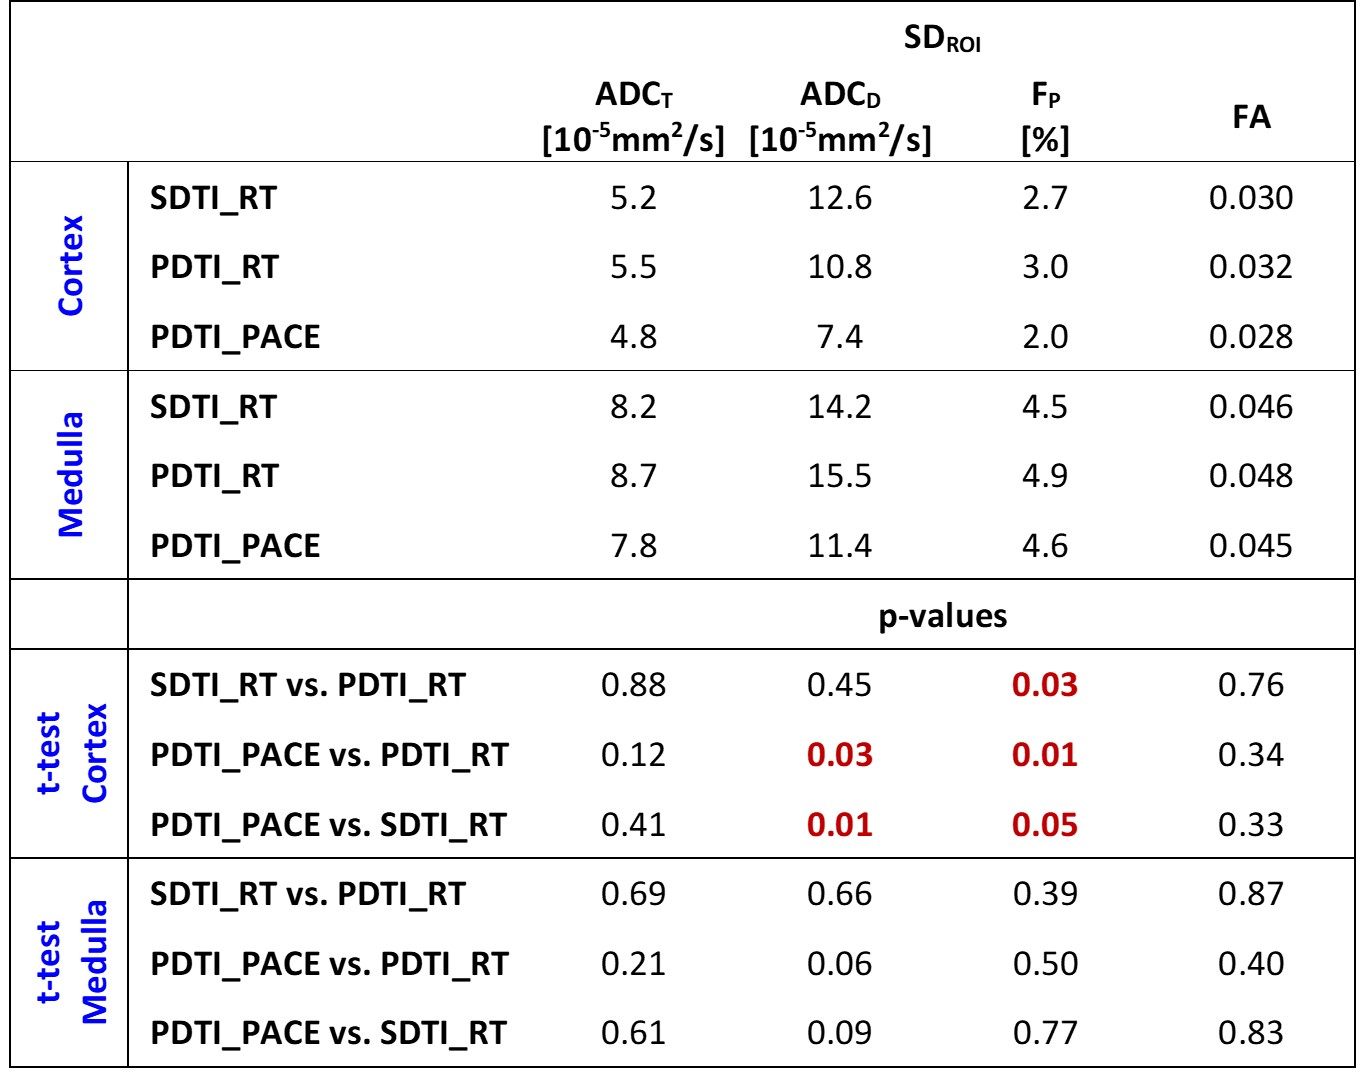The width and height of the screenshot is (1370, 1072).
Task: Click the red 0.01 in the ADC D column
Action: [840, 825]
